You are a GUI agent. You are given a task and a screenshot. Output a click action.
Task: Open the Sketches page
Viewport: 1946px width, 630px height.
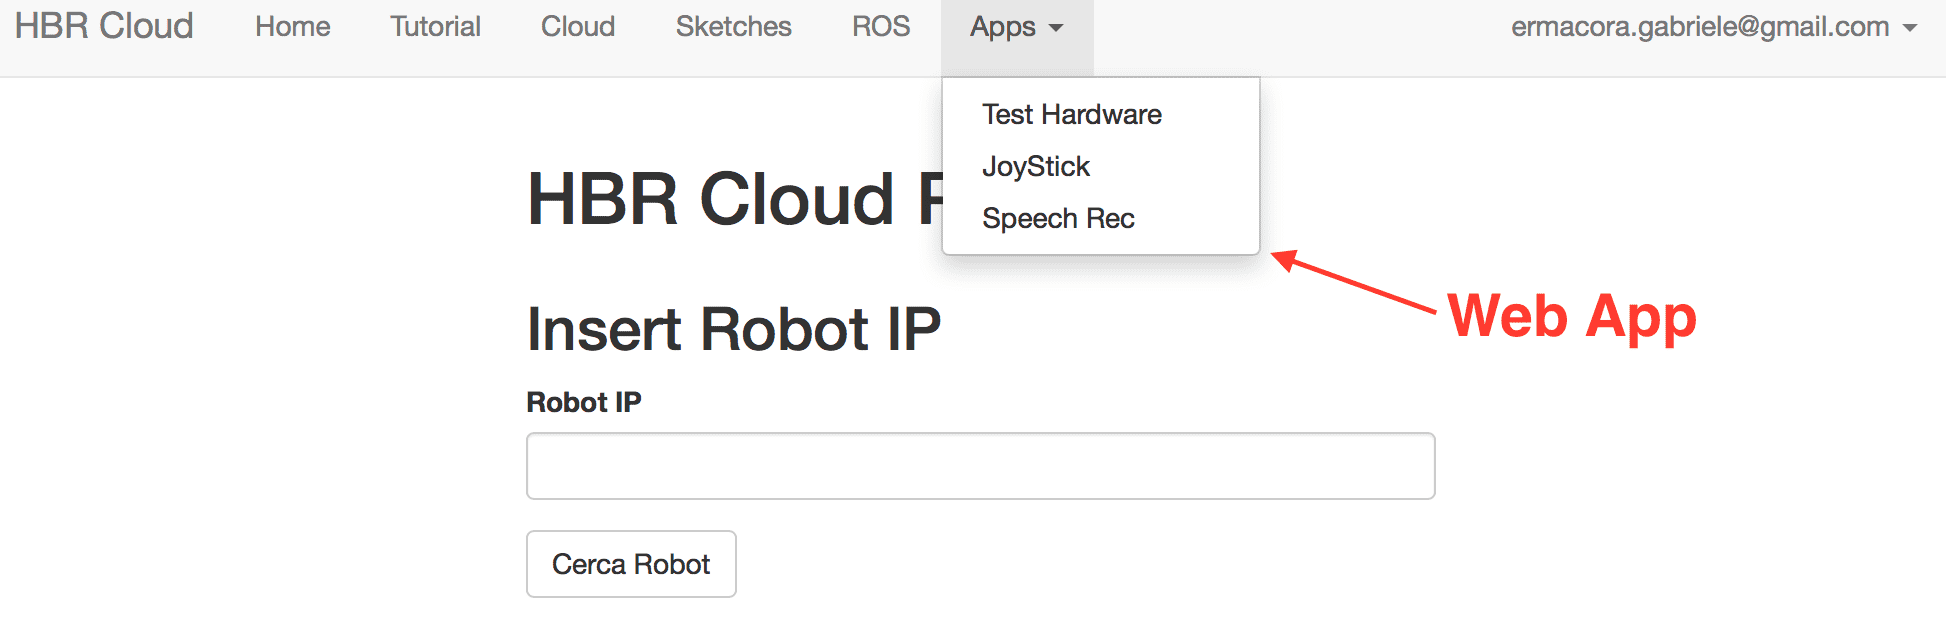[x=733, y=26]
